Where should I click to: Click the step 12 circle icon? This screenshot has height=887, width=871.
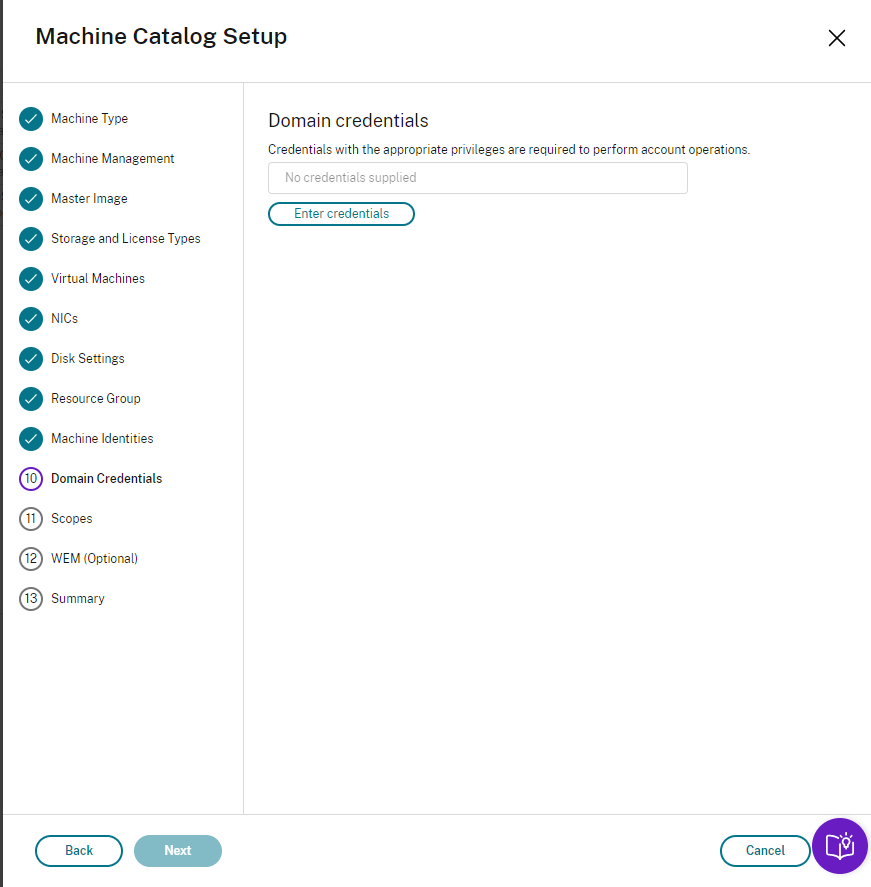31,559
